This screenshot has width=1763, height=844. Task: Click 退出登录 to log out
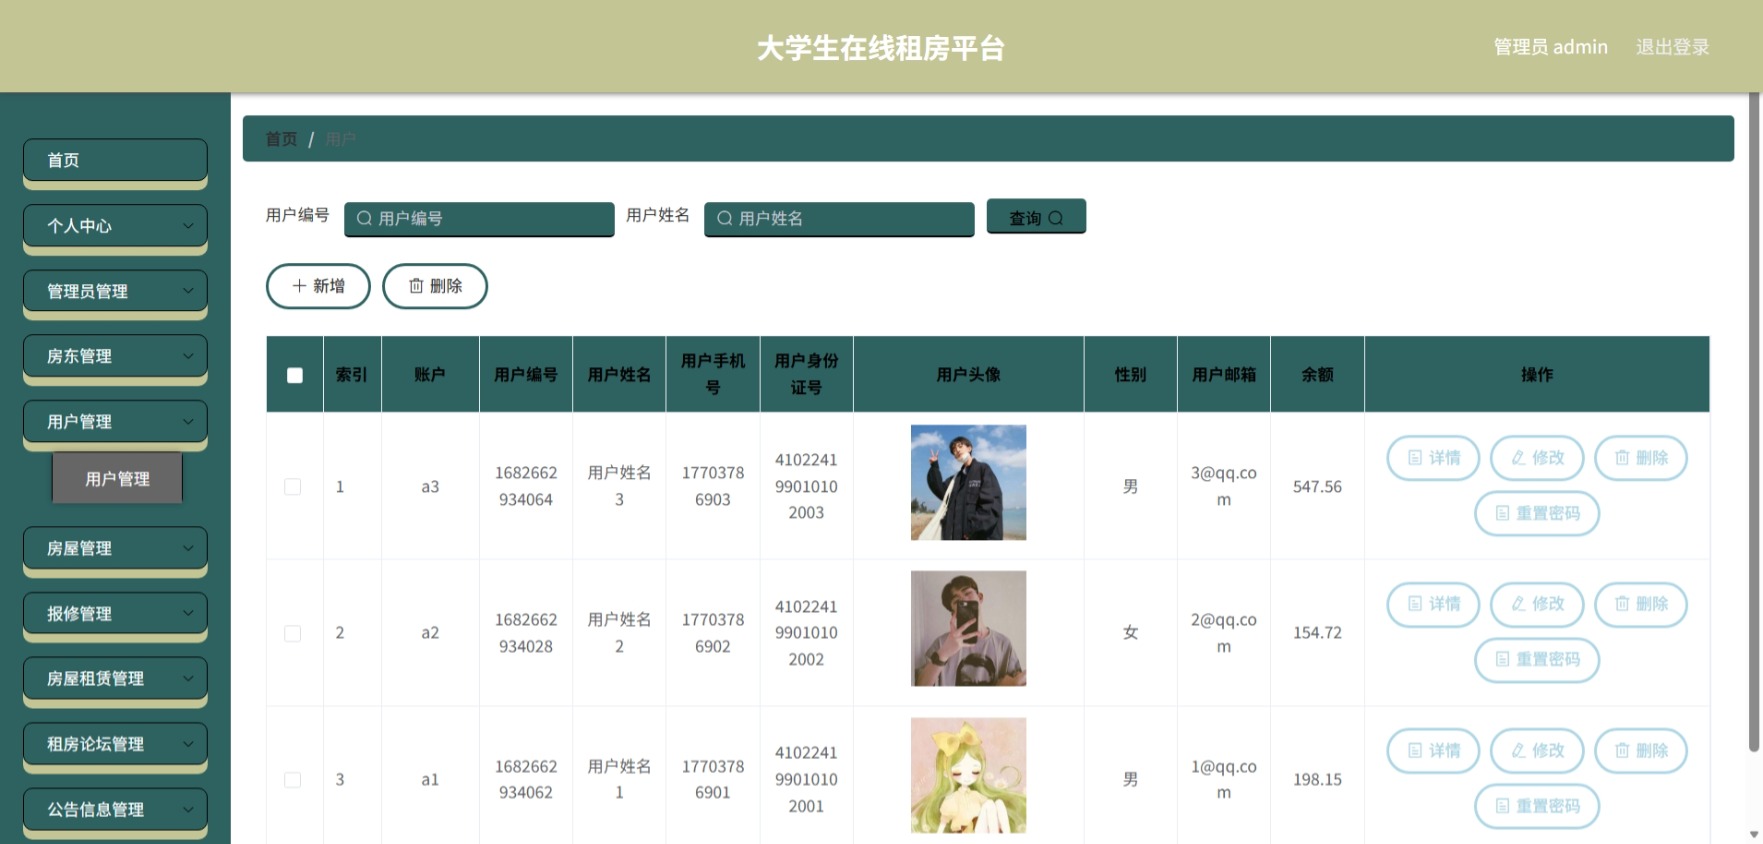point(1672,47)
